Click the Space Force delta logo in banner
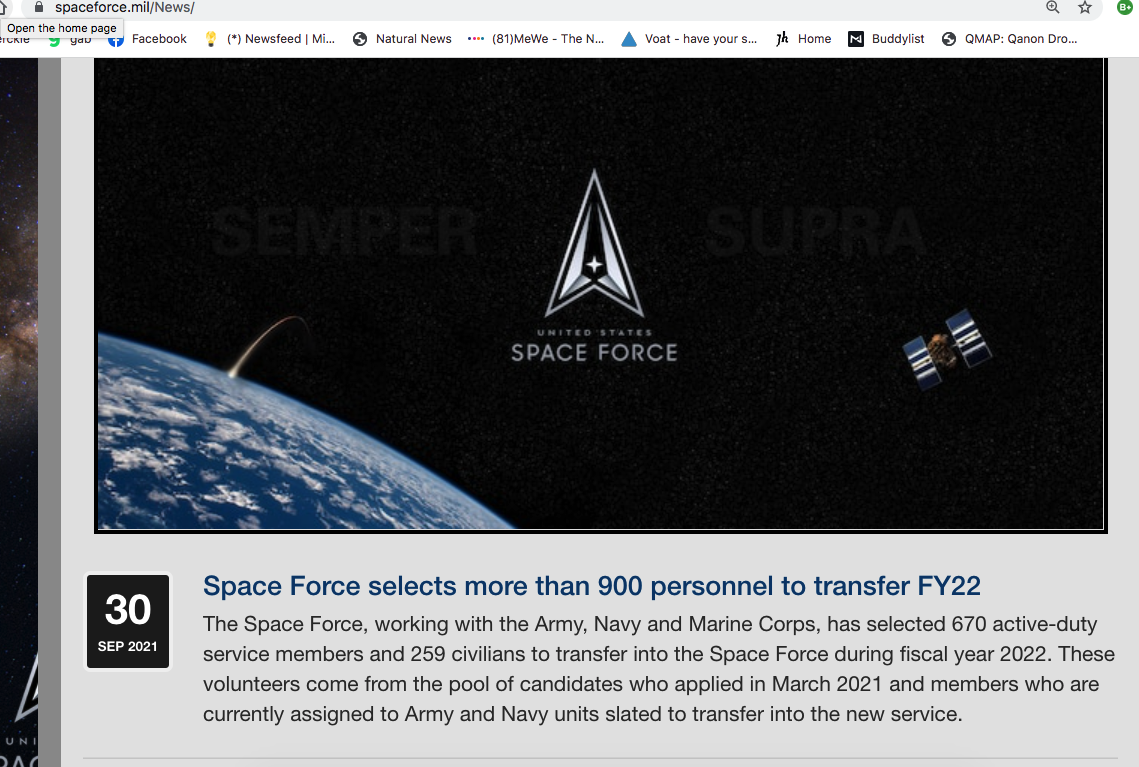Screen dimensions: 1139x767 [594, 244]
